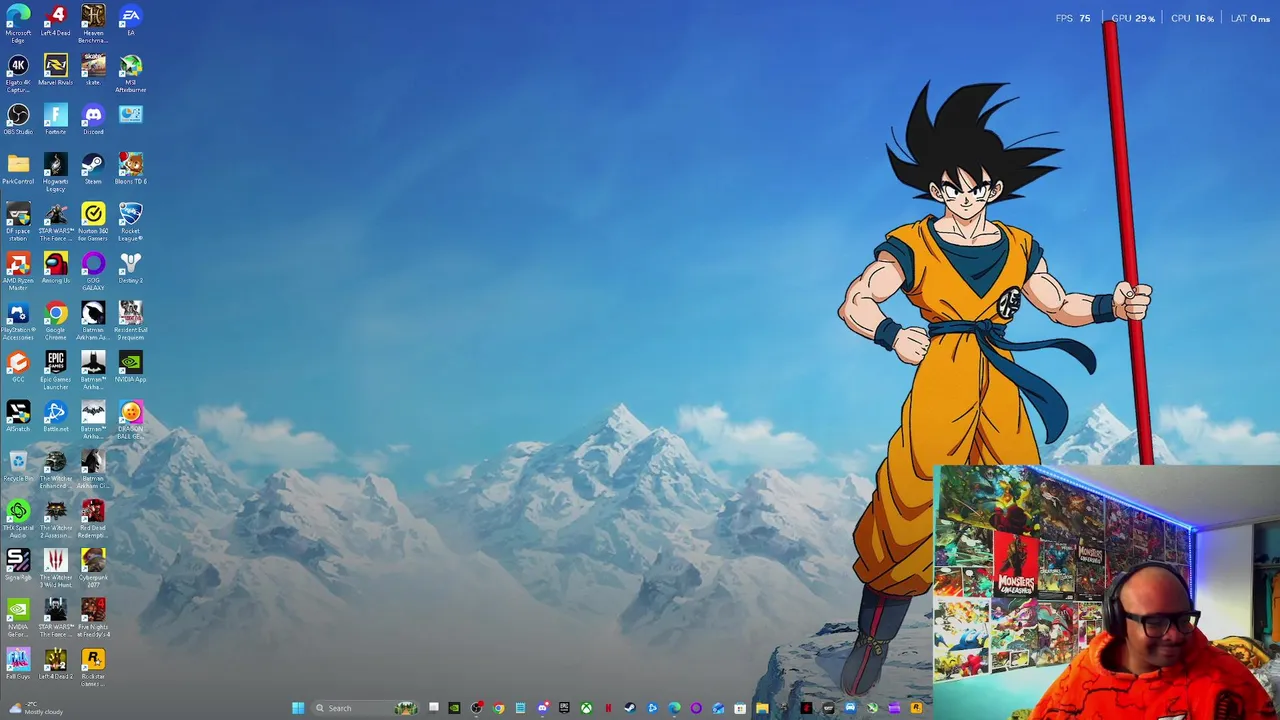Screen dimensions: 1280x720
Task: Open Rockstar Games Launcher desktop icon
Action: point(93,667)
